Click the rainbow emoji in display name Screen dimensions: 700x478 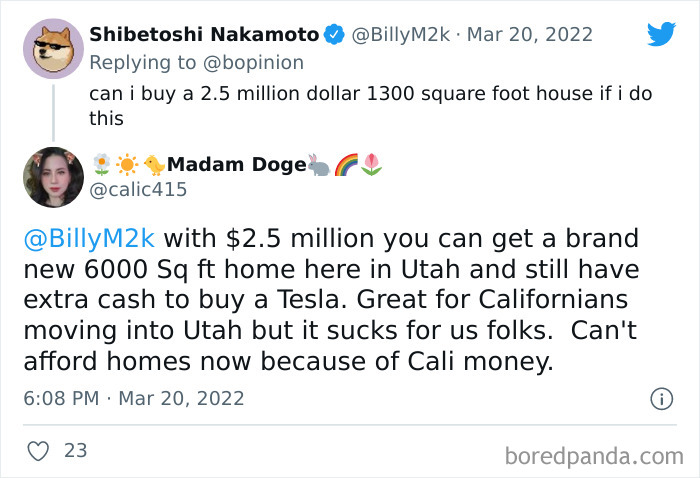(x=346, y=164)
